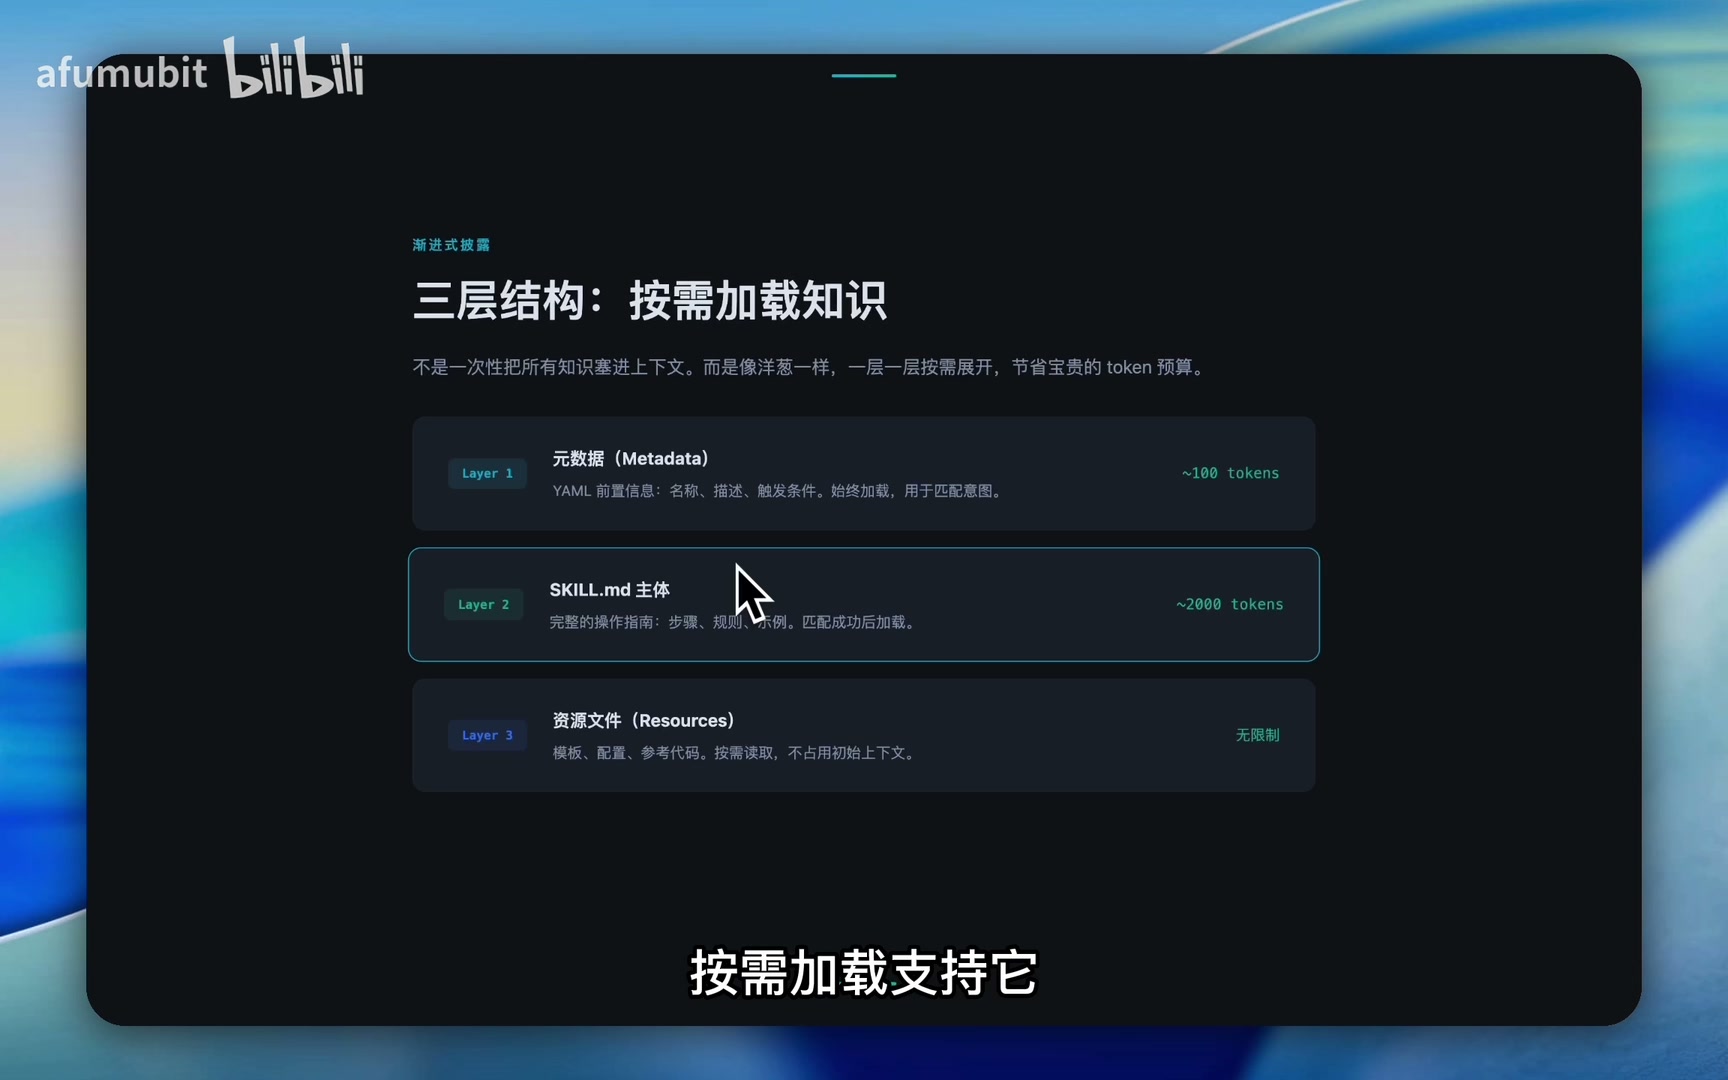1728x1080 pixels.
Task: Click the video subtitle 按需加载支持它
Action: click(863, 972)
